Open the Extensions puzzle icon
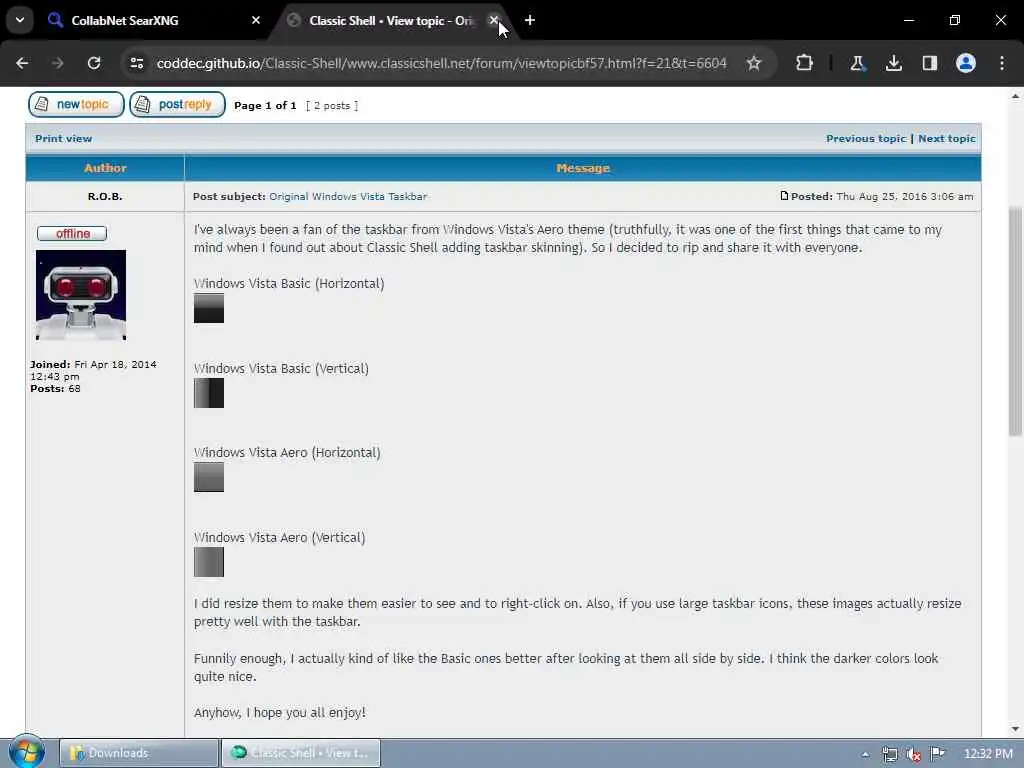 [805, 63]
